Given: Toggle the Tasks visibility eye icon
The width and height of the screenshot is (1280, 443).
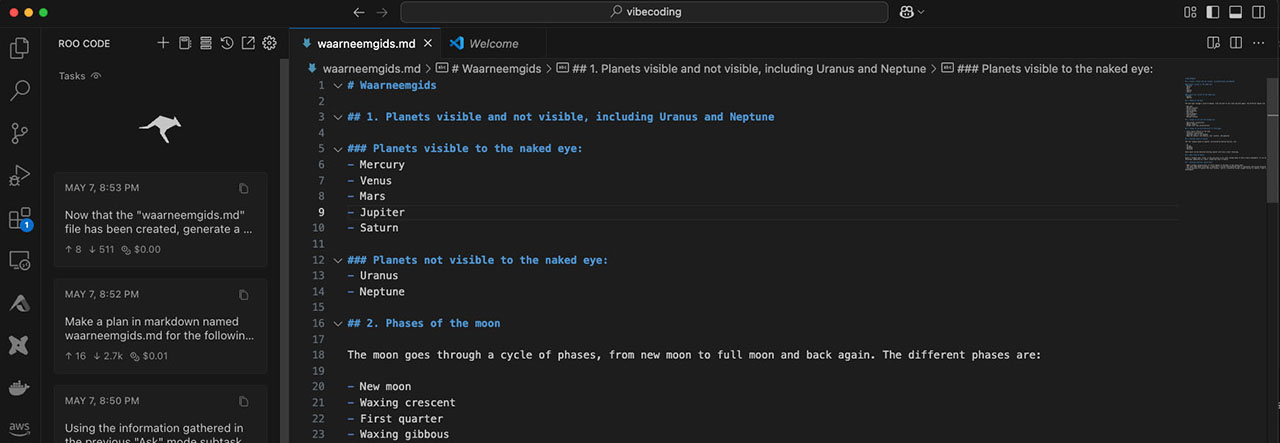Looking at the screenshot, I should (97, 76).
